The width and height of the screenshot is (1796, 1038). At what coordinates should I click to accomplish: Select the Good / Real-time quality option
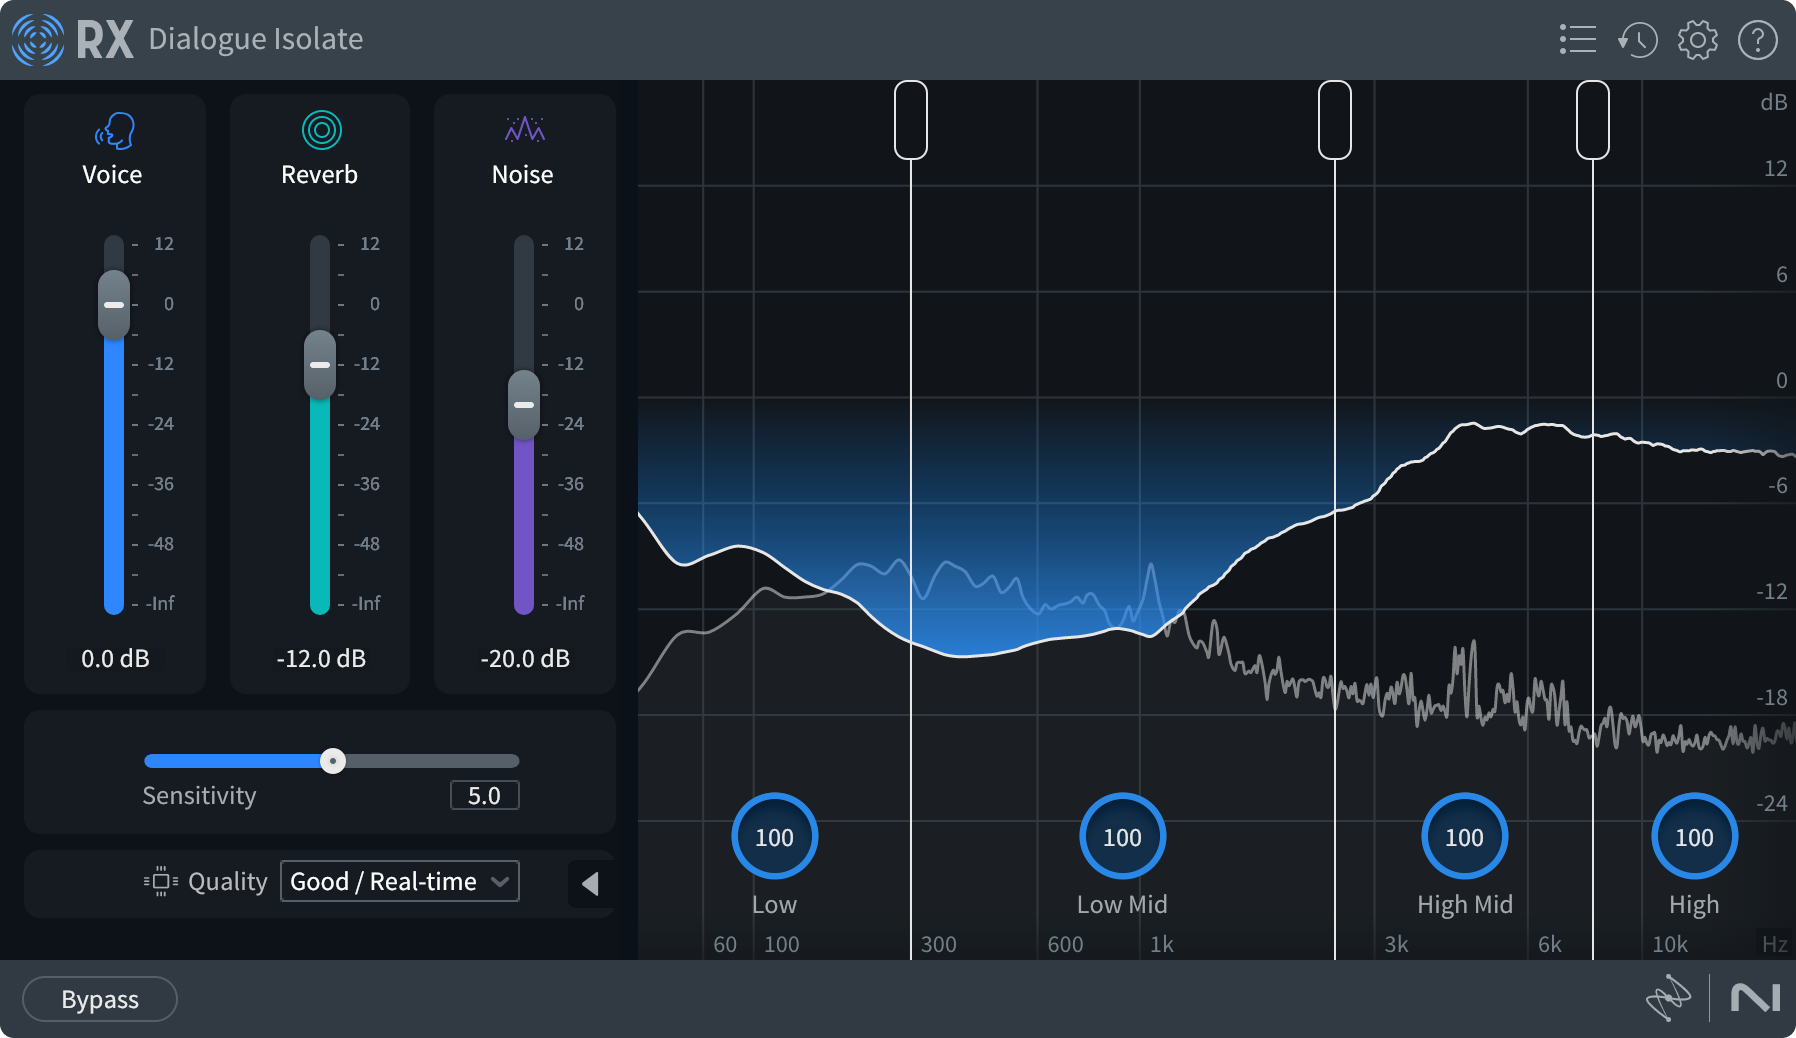[x=382, y=881]
